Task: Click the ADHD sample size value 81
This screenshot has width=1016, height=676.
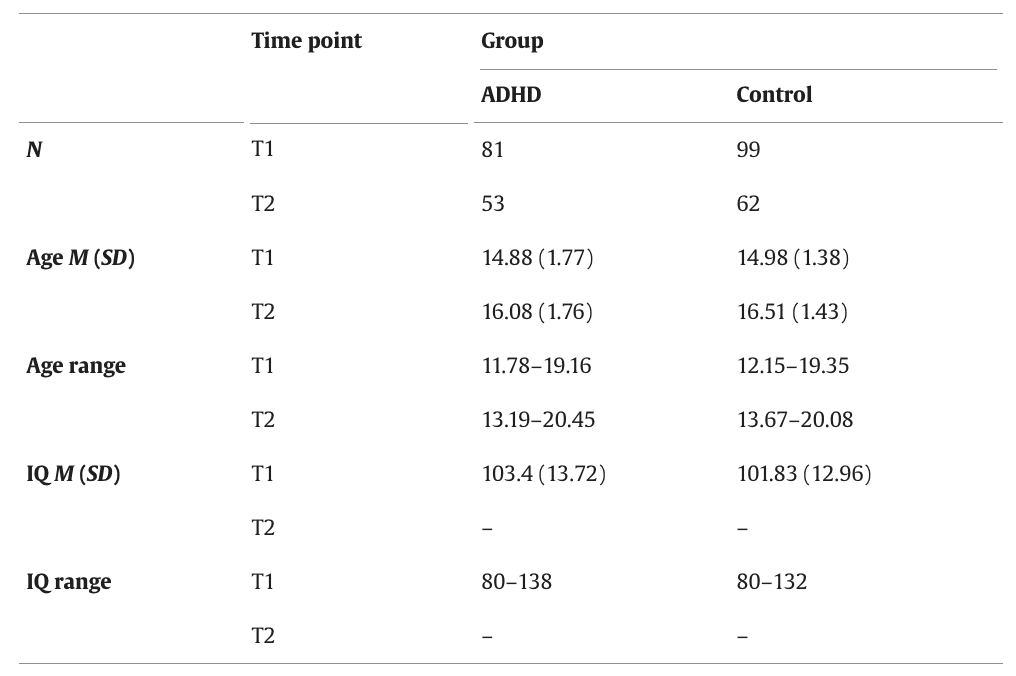Action: tap(492, 150)
